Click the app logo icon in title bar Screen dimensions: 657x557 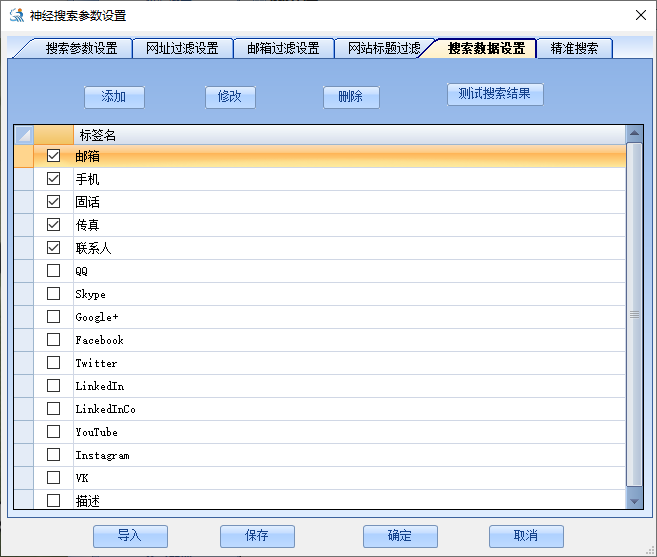coord(17,15)
